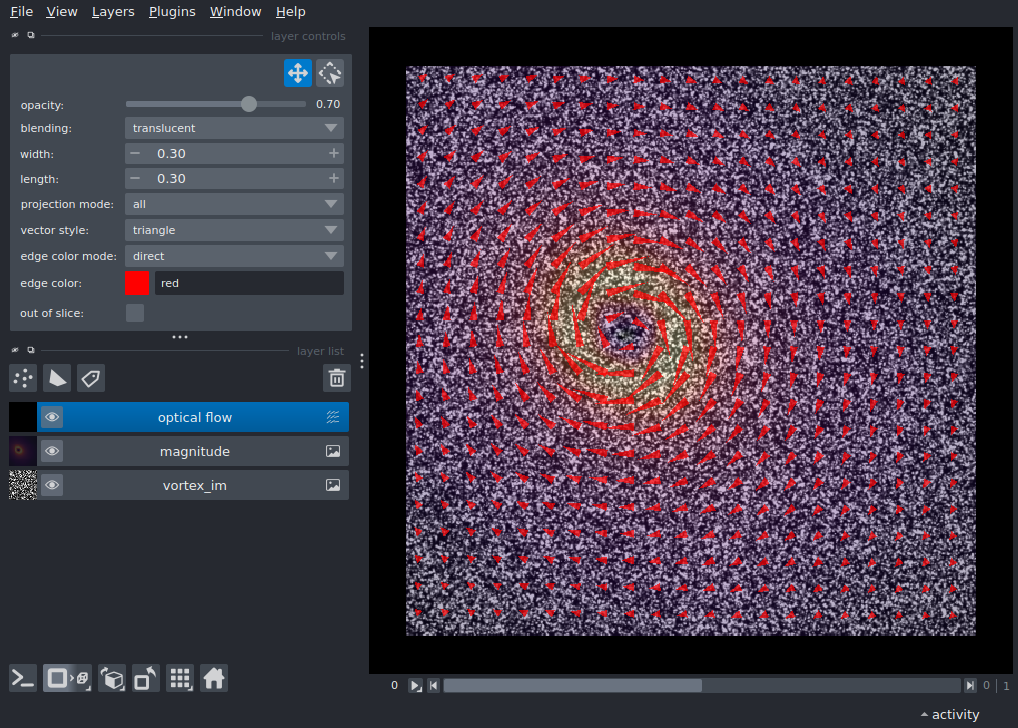The height and width of the screenshot is (728, 1018).
Task: Enable the out of slice checkbox
Action: click(135, 312)
